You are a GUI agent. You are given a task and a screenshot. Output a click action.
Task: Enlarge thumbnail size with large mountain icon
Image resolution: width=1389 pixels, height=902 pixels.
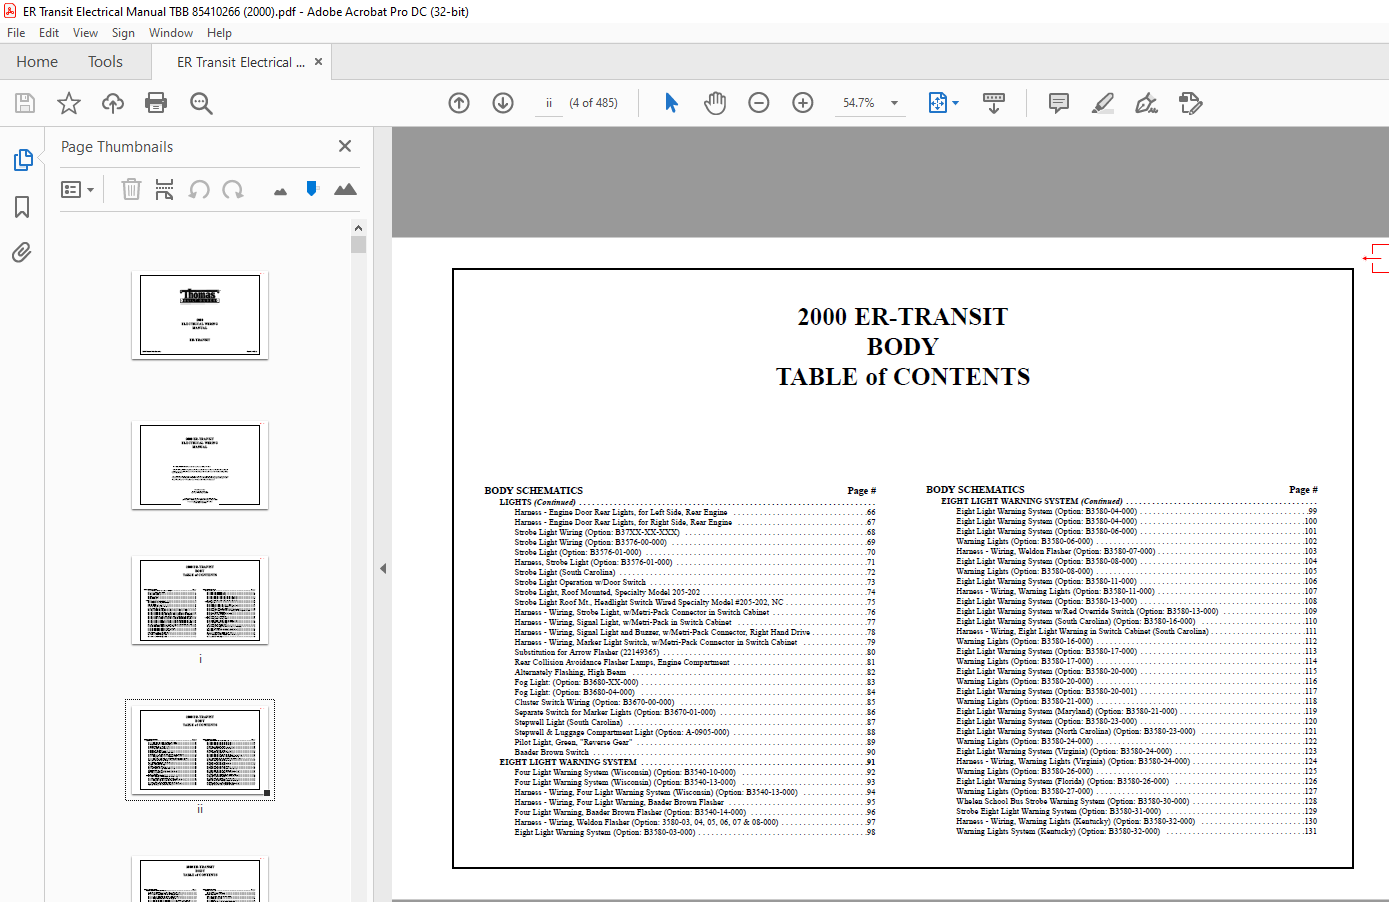345,189
